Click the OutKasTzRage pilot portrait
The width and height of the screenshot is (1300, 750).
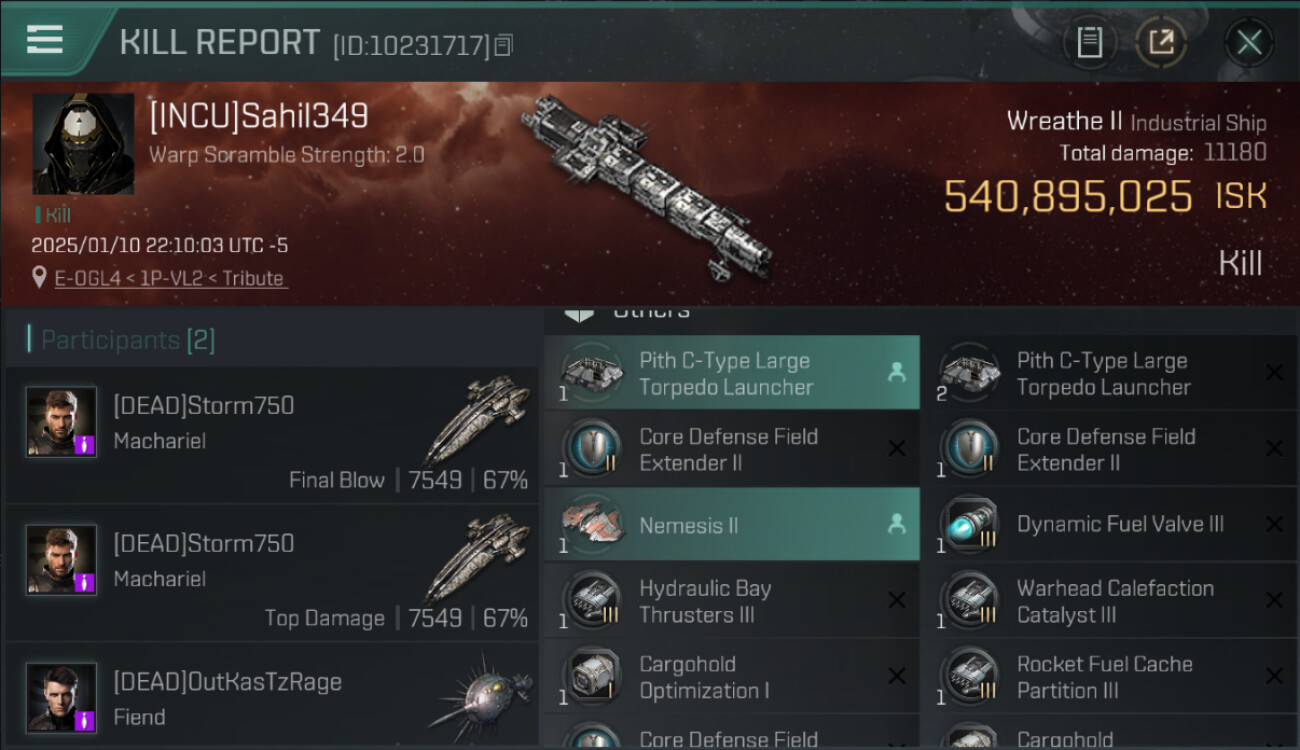[x=62, y=697]
